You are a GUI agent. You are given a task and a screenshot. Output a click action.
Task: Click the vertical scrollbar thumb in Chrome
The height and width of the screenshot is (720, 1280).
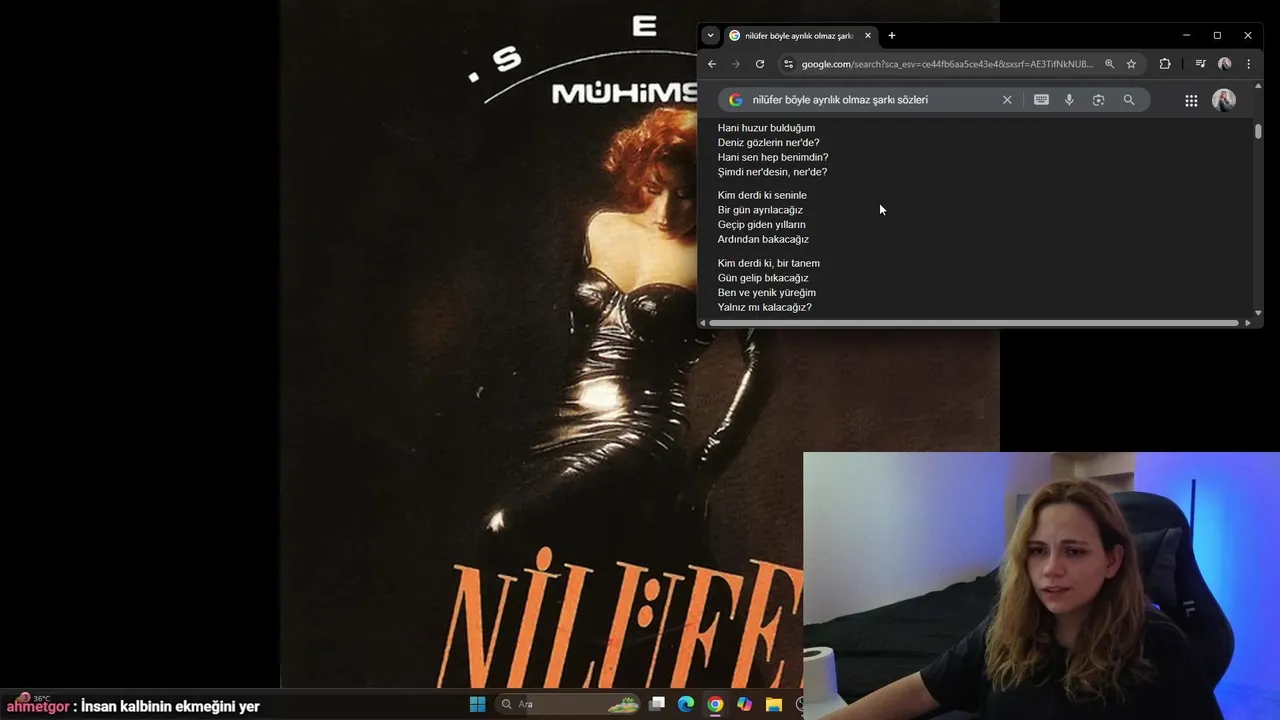tap(1258, 131)
